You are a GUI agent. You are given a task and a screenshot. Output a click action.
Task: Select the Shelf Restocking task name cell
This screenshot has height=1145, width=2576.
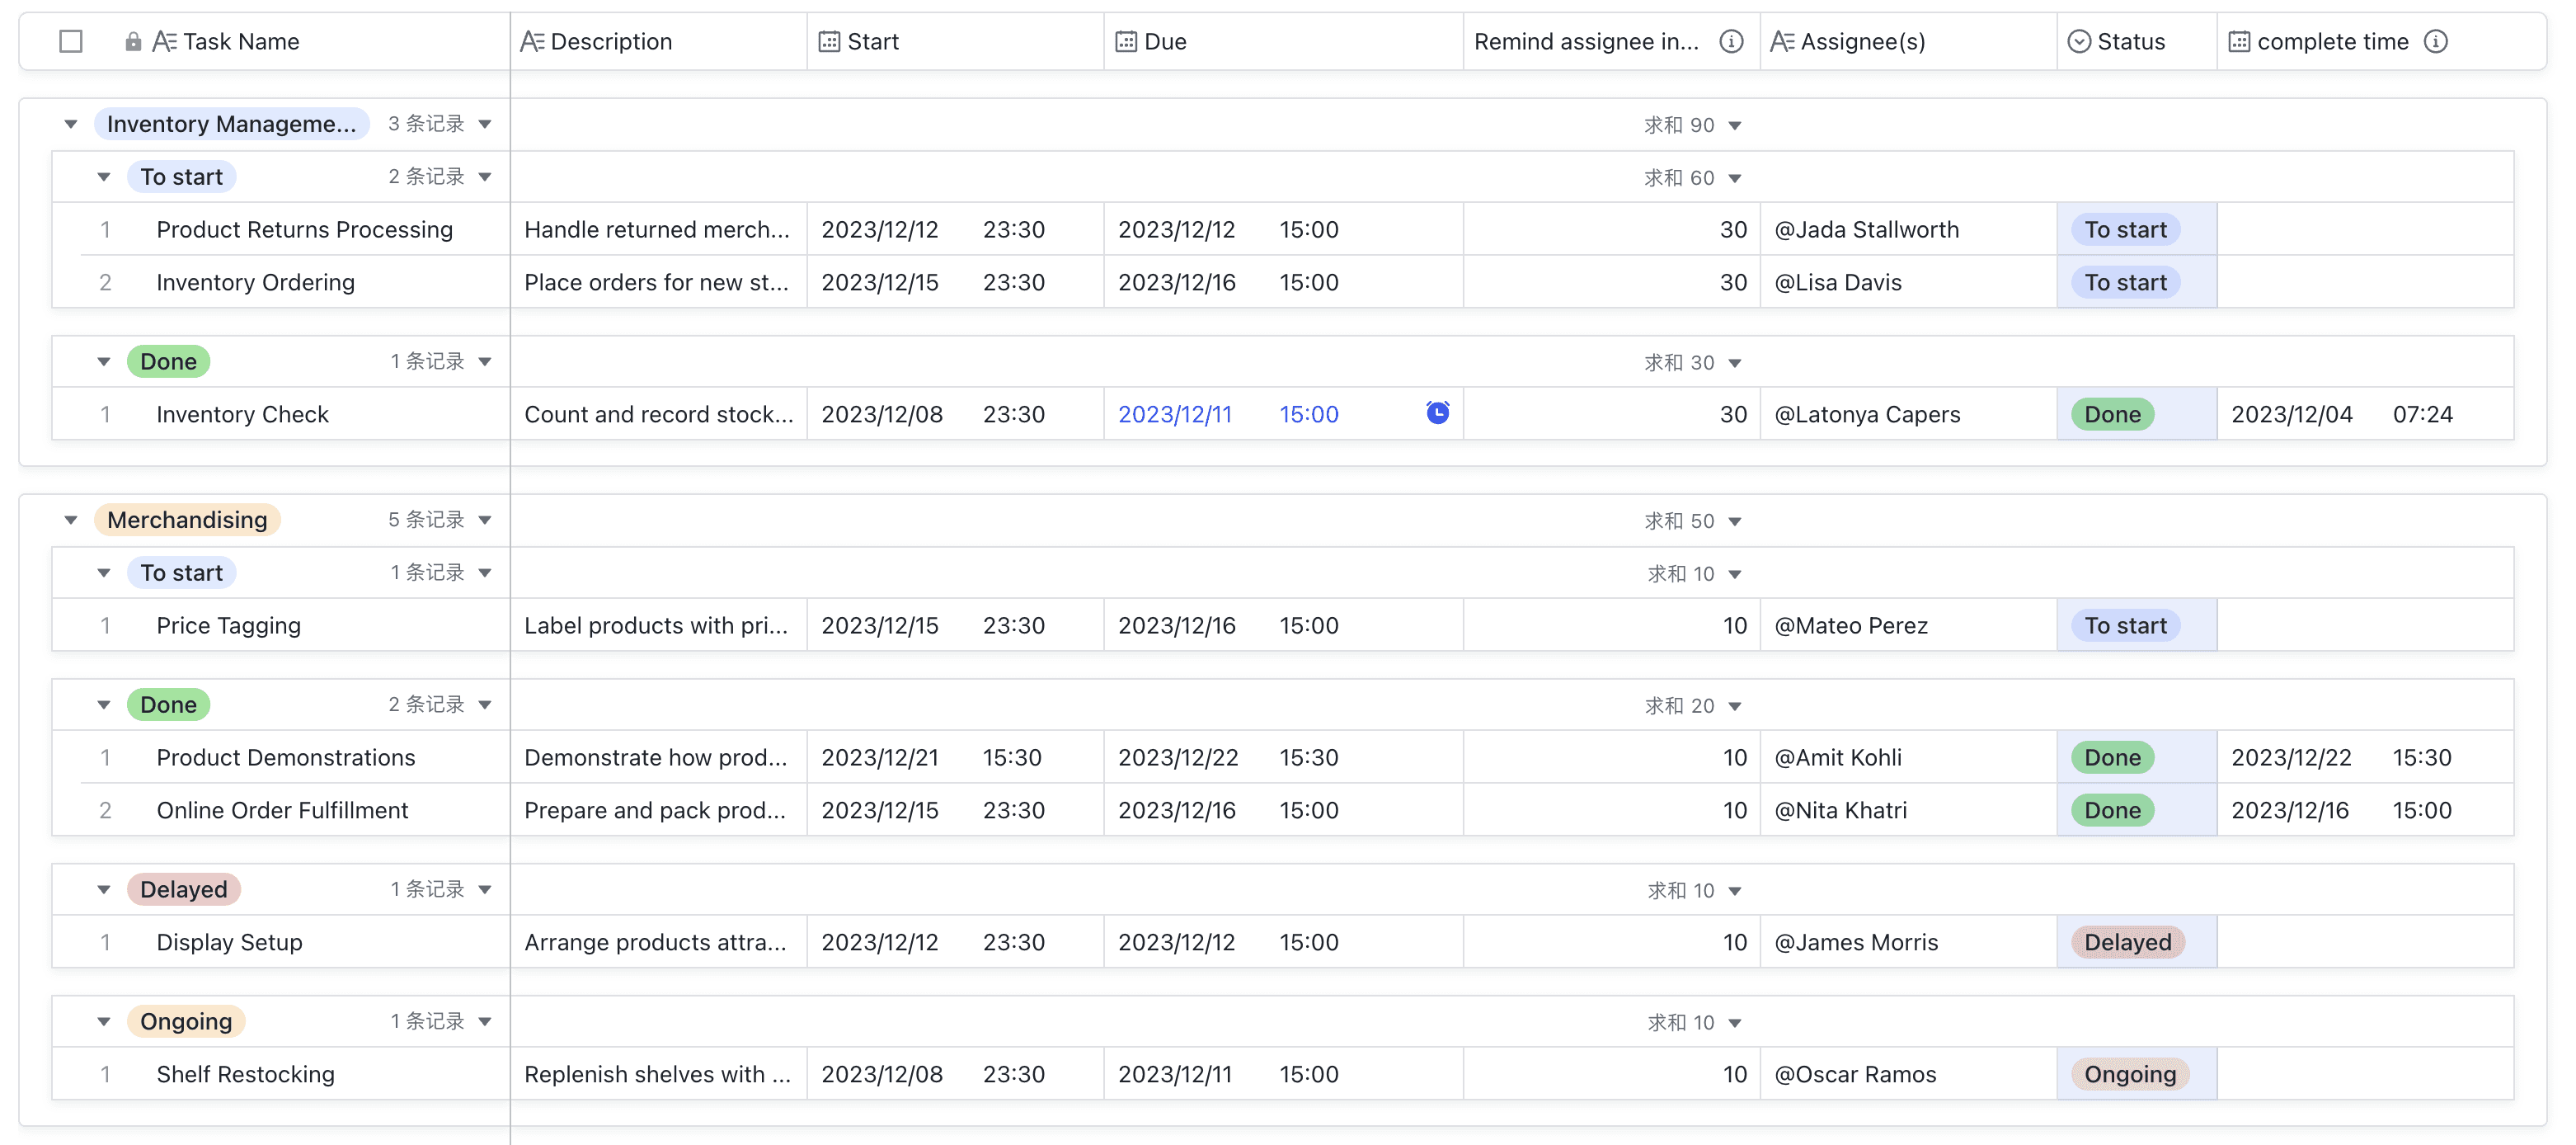coord(245,1074)
